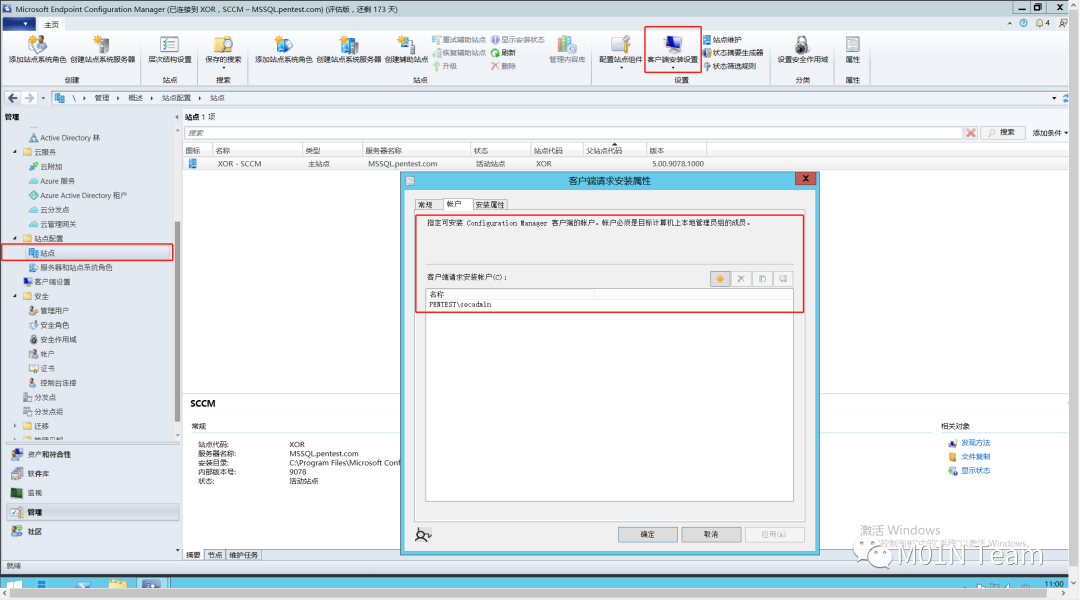Select the 安全作用域 tree node
This screenshot has height=600, width=1080.
point(52,340)
